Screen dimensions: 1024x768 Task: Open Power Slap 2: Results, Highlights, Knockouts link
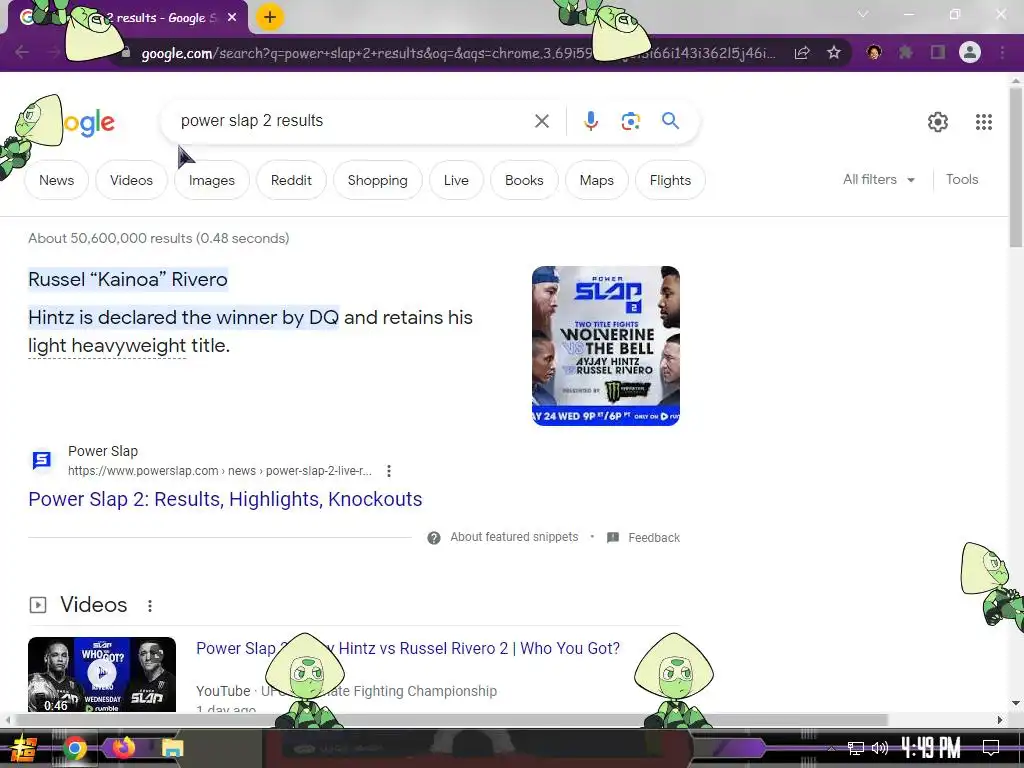[225, 499]
